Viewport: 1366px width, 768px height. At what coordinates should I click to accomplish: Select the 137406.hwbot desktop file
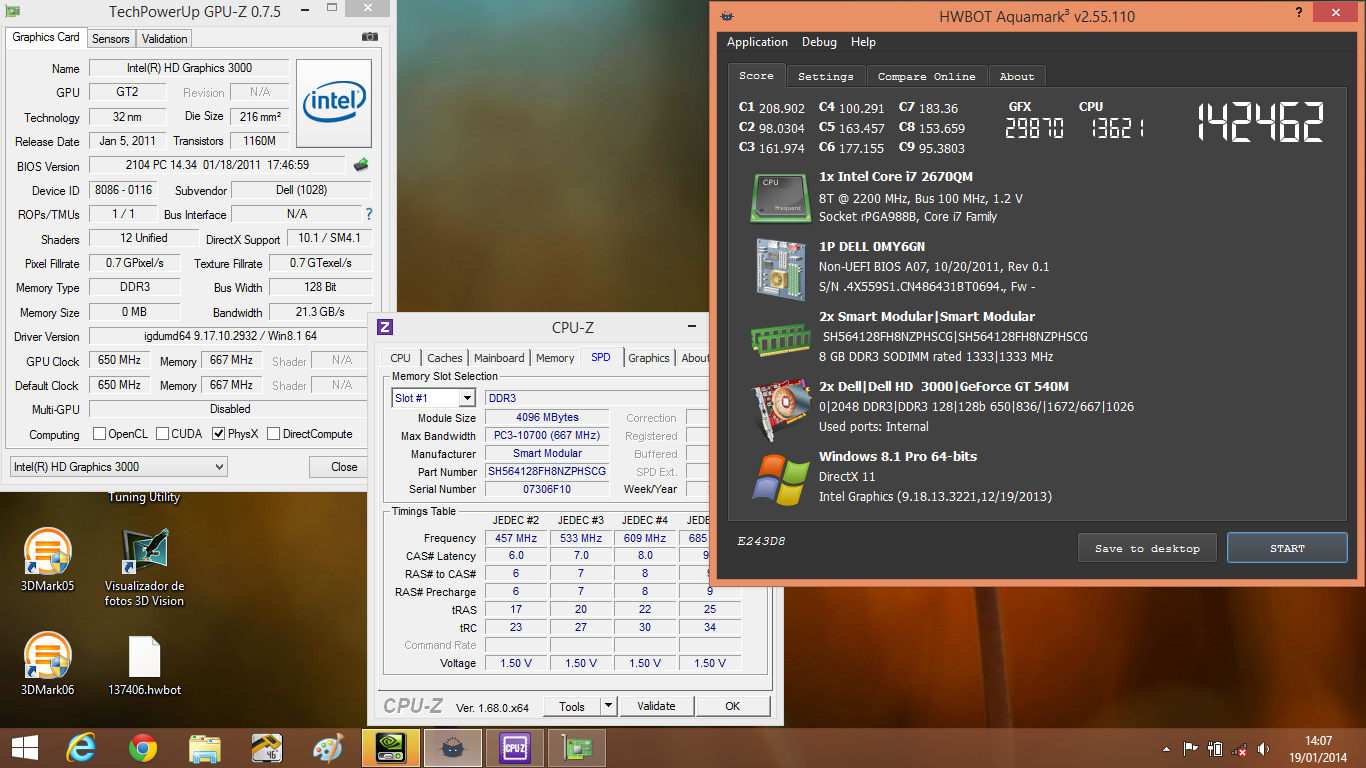(x=145, y=664)
